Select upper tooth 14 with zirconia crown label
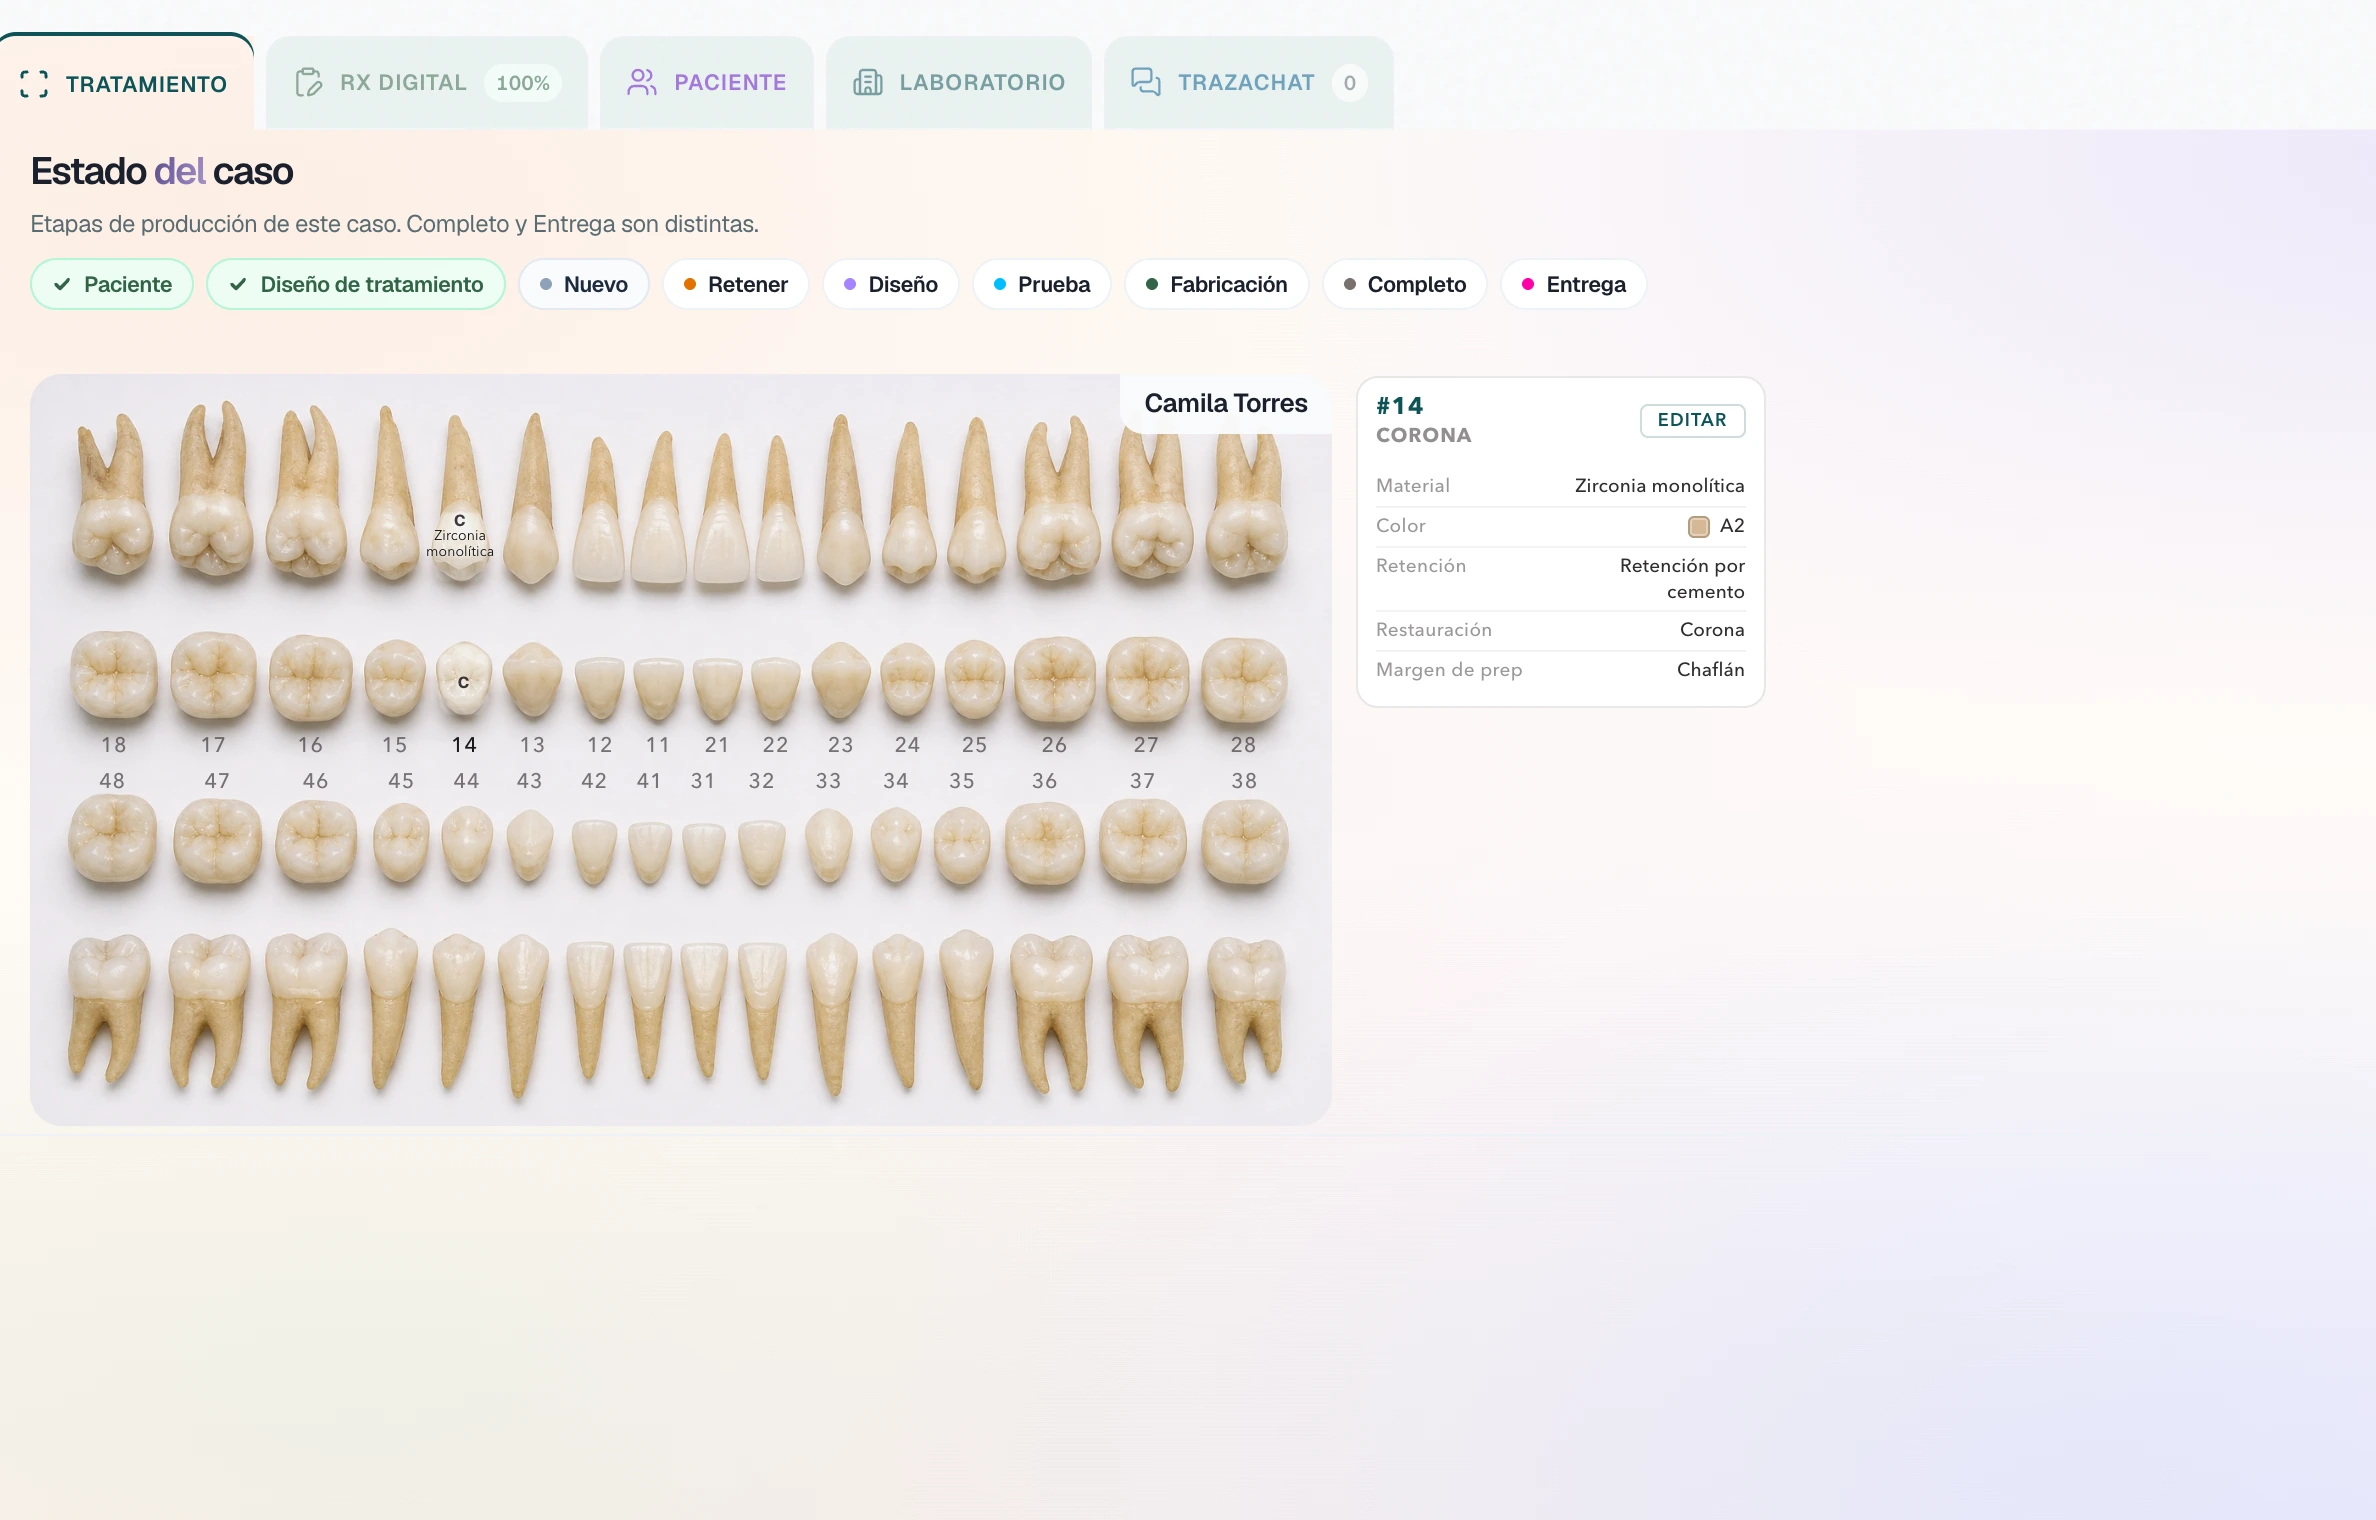This screenshot has height=1520, width=2376. 460,498
